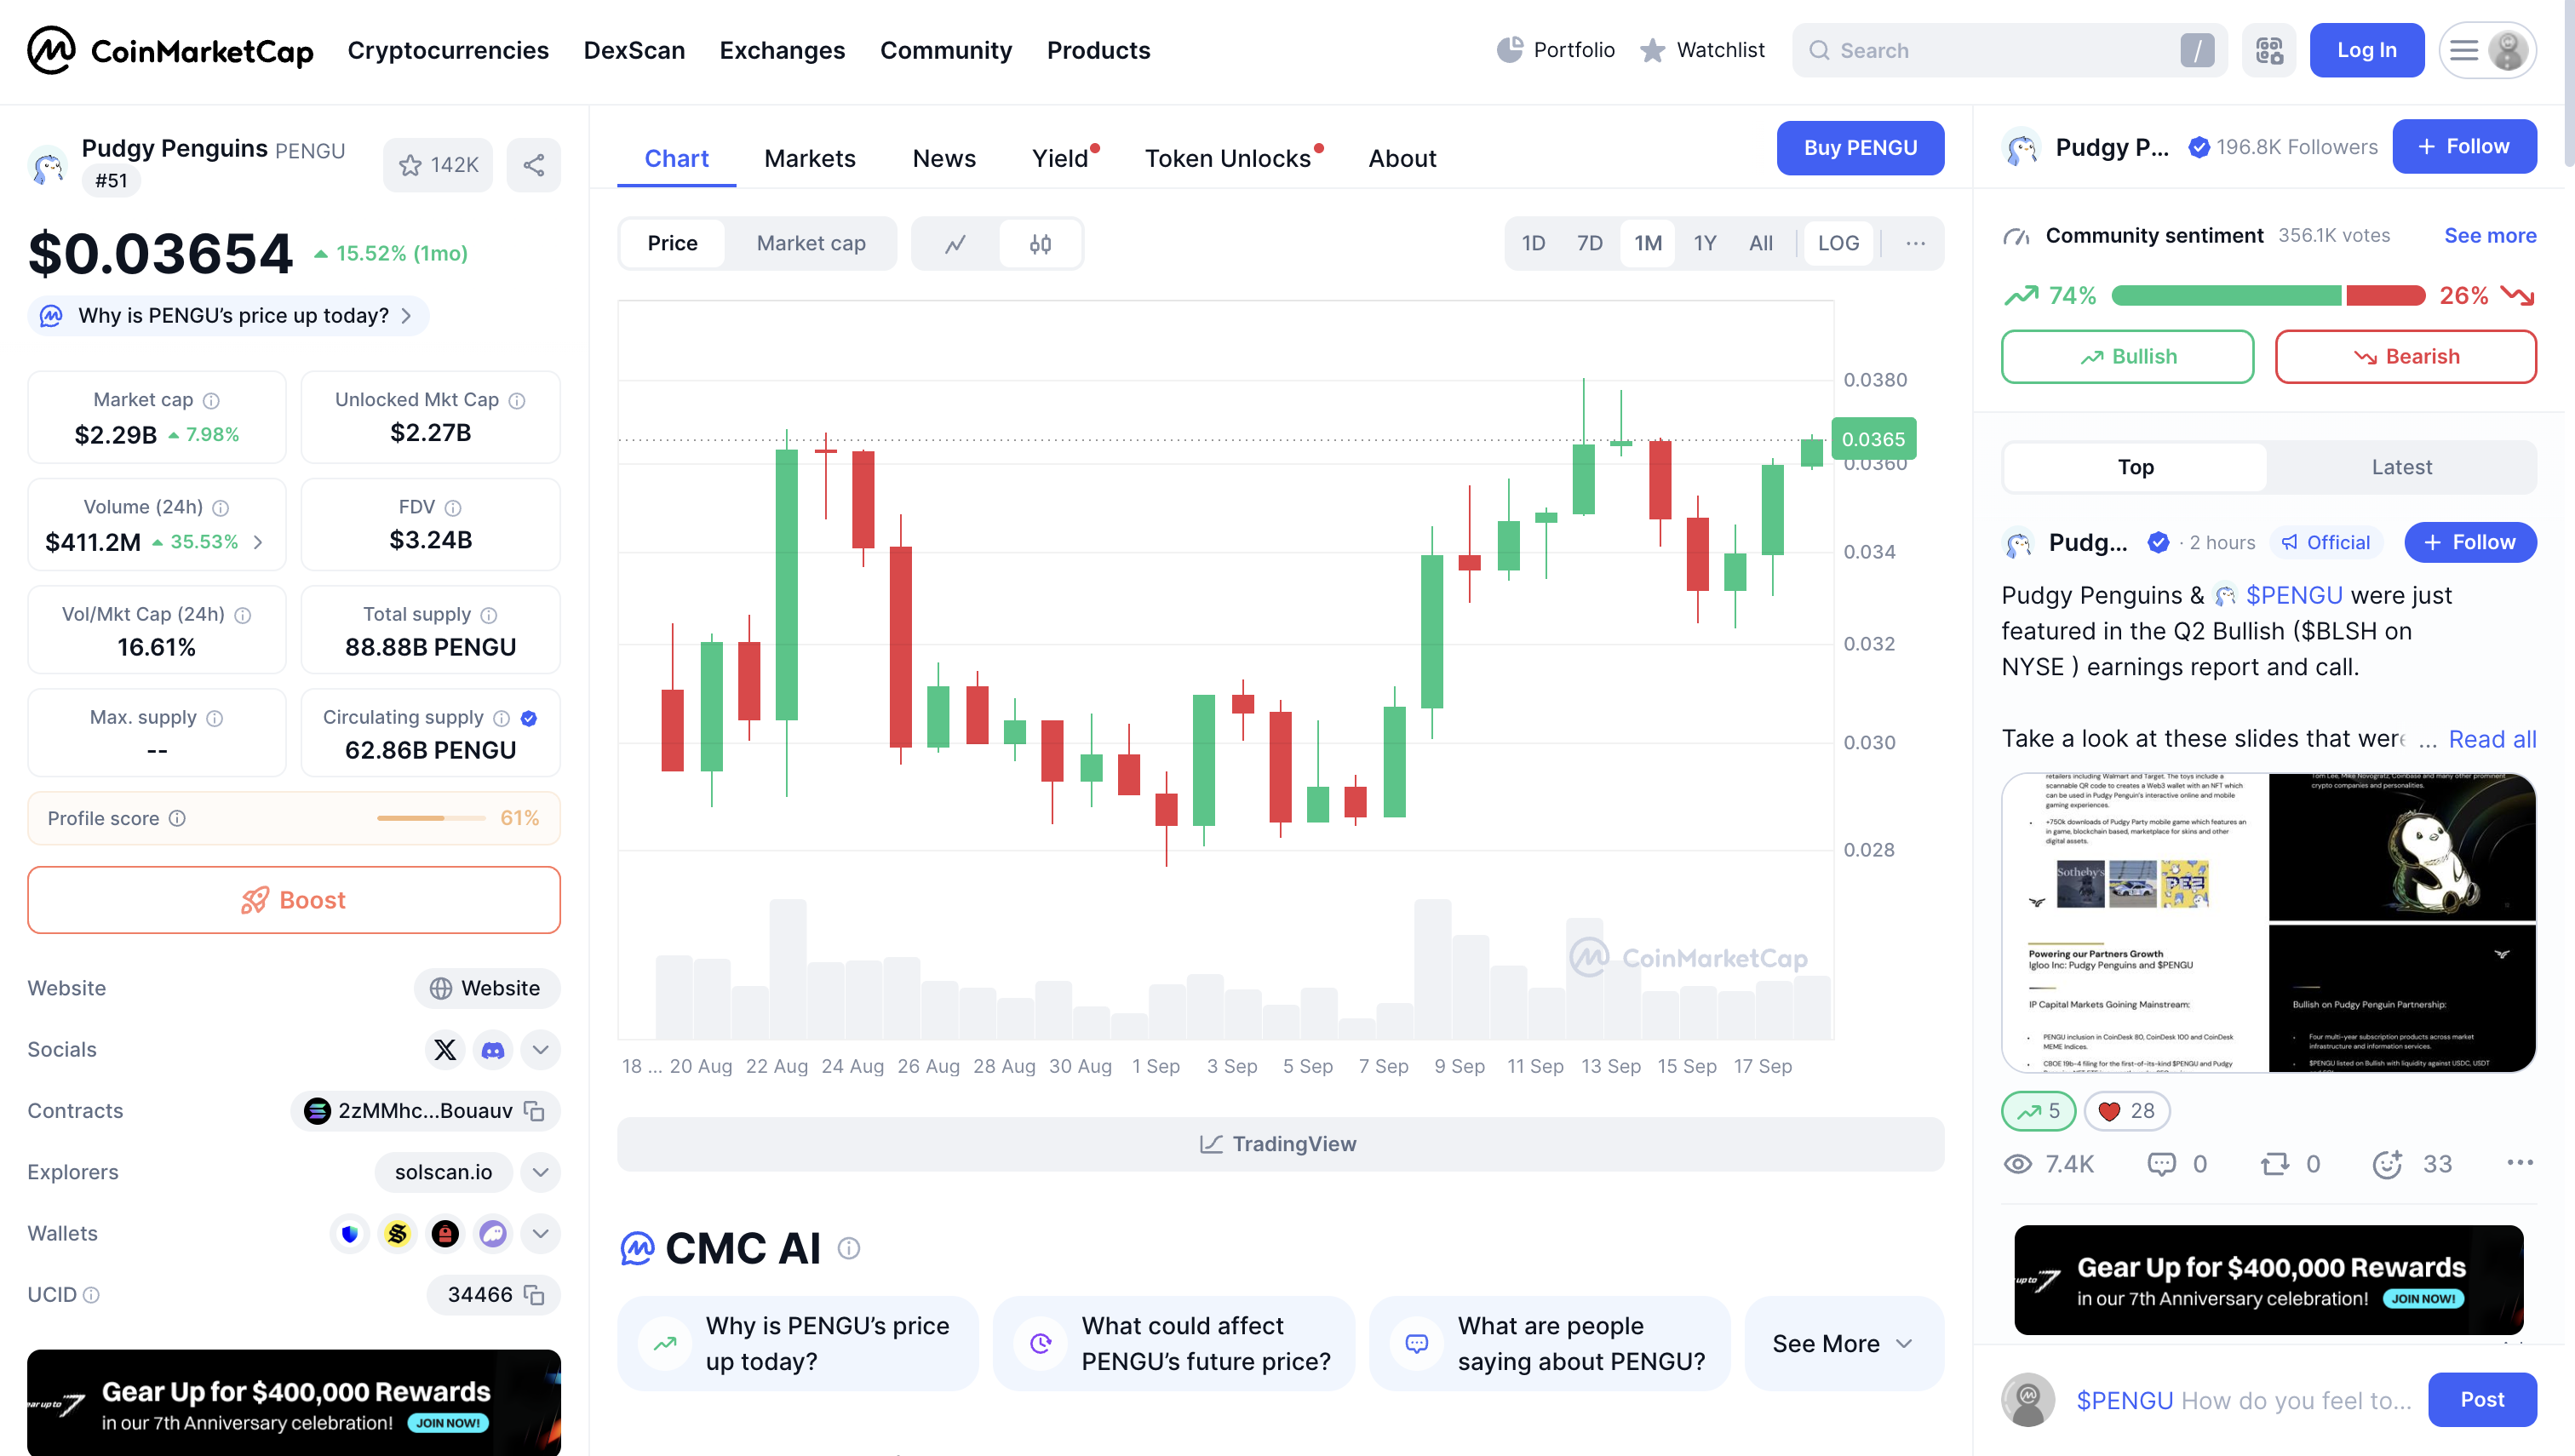Open the Discord social link

493,1050
